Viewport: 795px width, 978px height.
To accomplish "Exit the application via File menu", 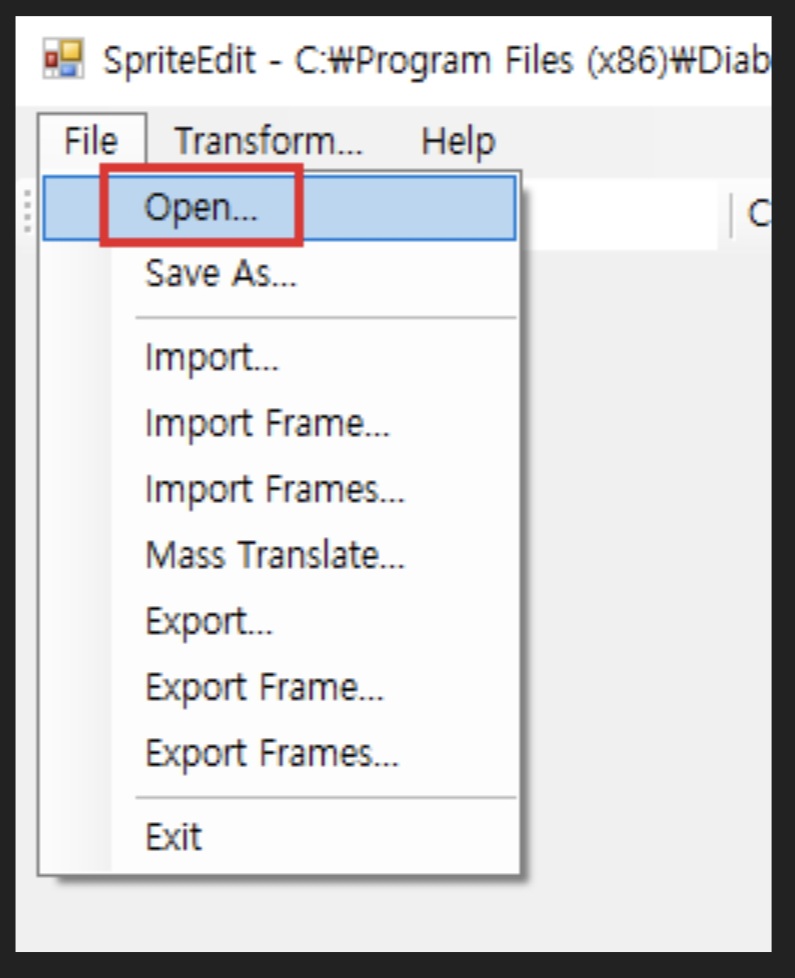I will tap(173, 836).
